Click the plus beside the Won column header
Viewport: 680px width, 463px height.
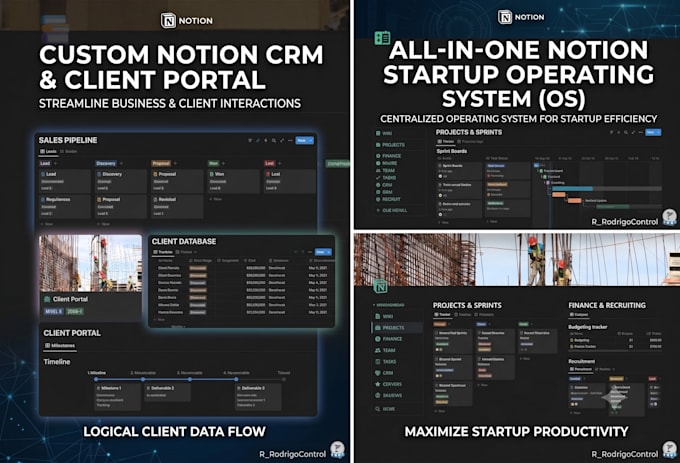pos(223,163)
